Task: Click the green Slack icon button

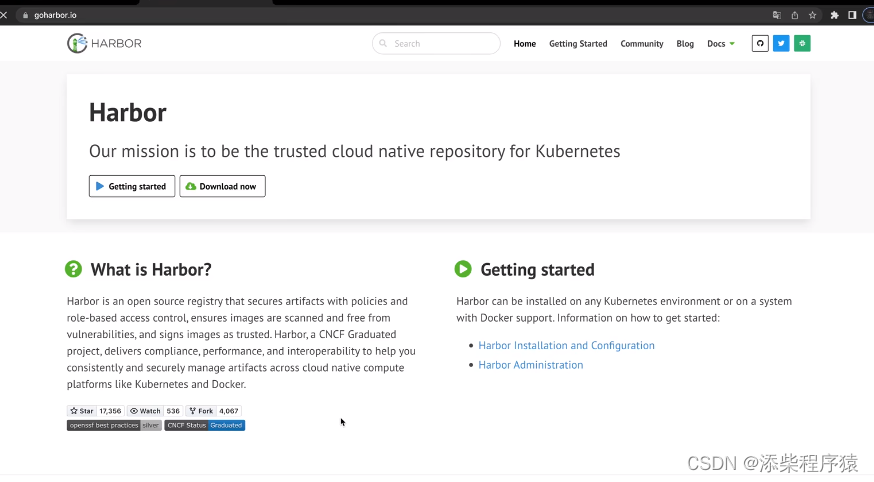Action: 802,43
